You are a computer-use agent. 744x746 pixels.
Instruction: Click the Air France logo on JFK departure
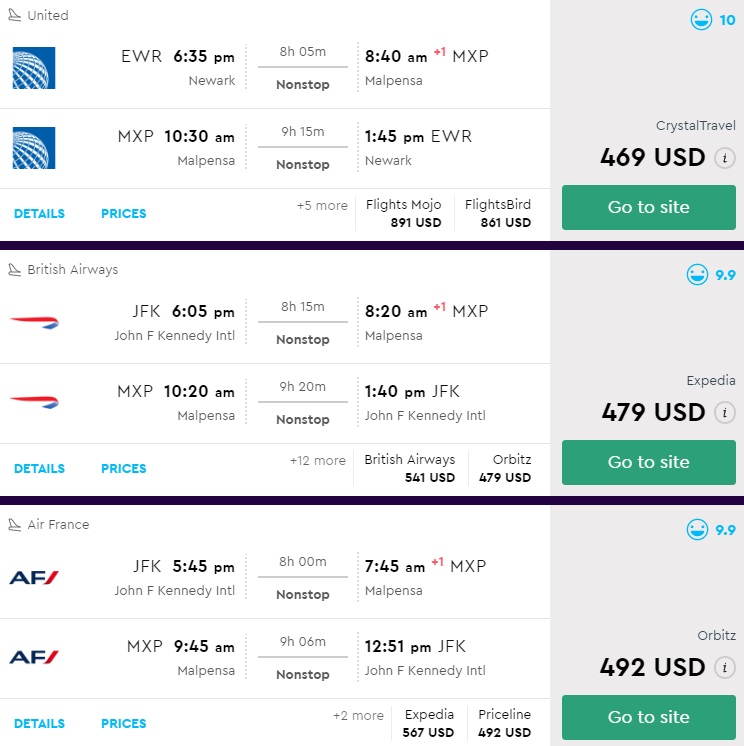coord(34,577)
